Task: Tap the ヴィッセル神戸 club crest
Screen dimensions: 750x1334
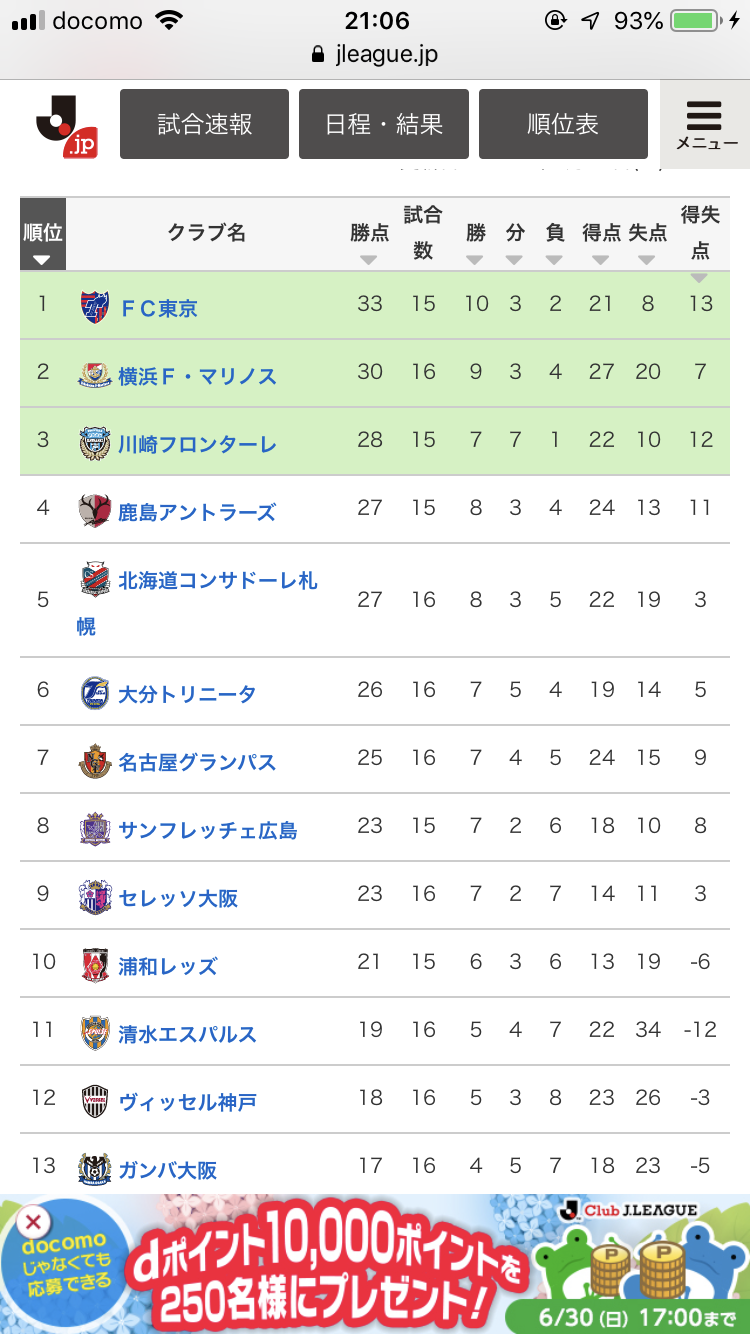Action: (x=95, y=1100)
